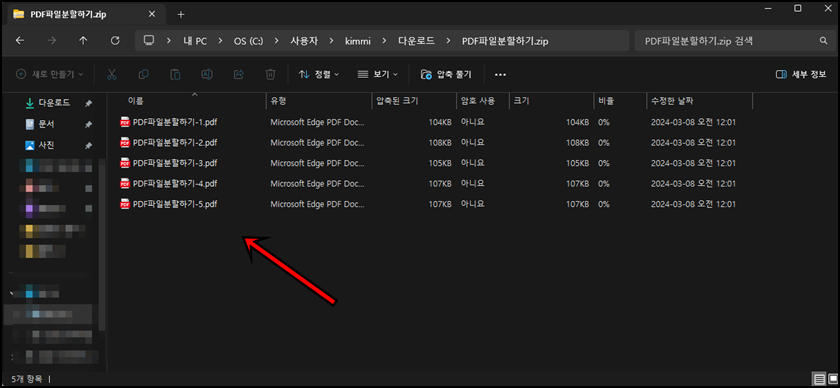Click PDF icon of PDF파일분할하기-3.pdf
This screenshot has width=840, height=388.
pos(125,163)
